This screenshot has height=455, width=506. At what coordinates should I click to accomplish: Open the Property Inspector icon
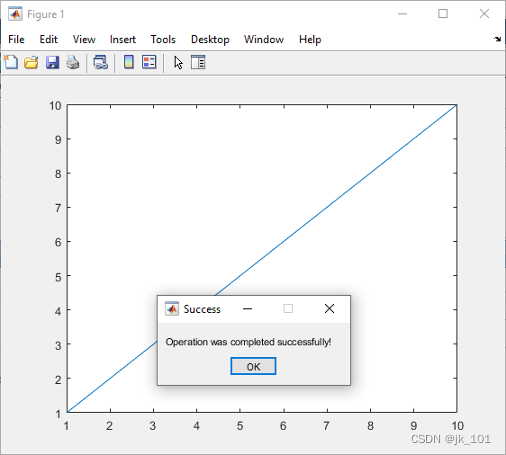coord(198,62)
